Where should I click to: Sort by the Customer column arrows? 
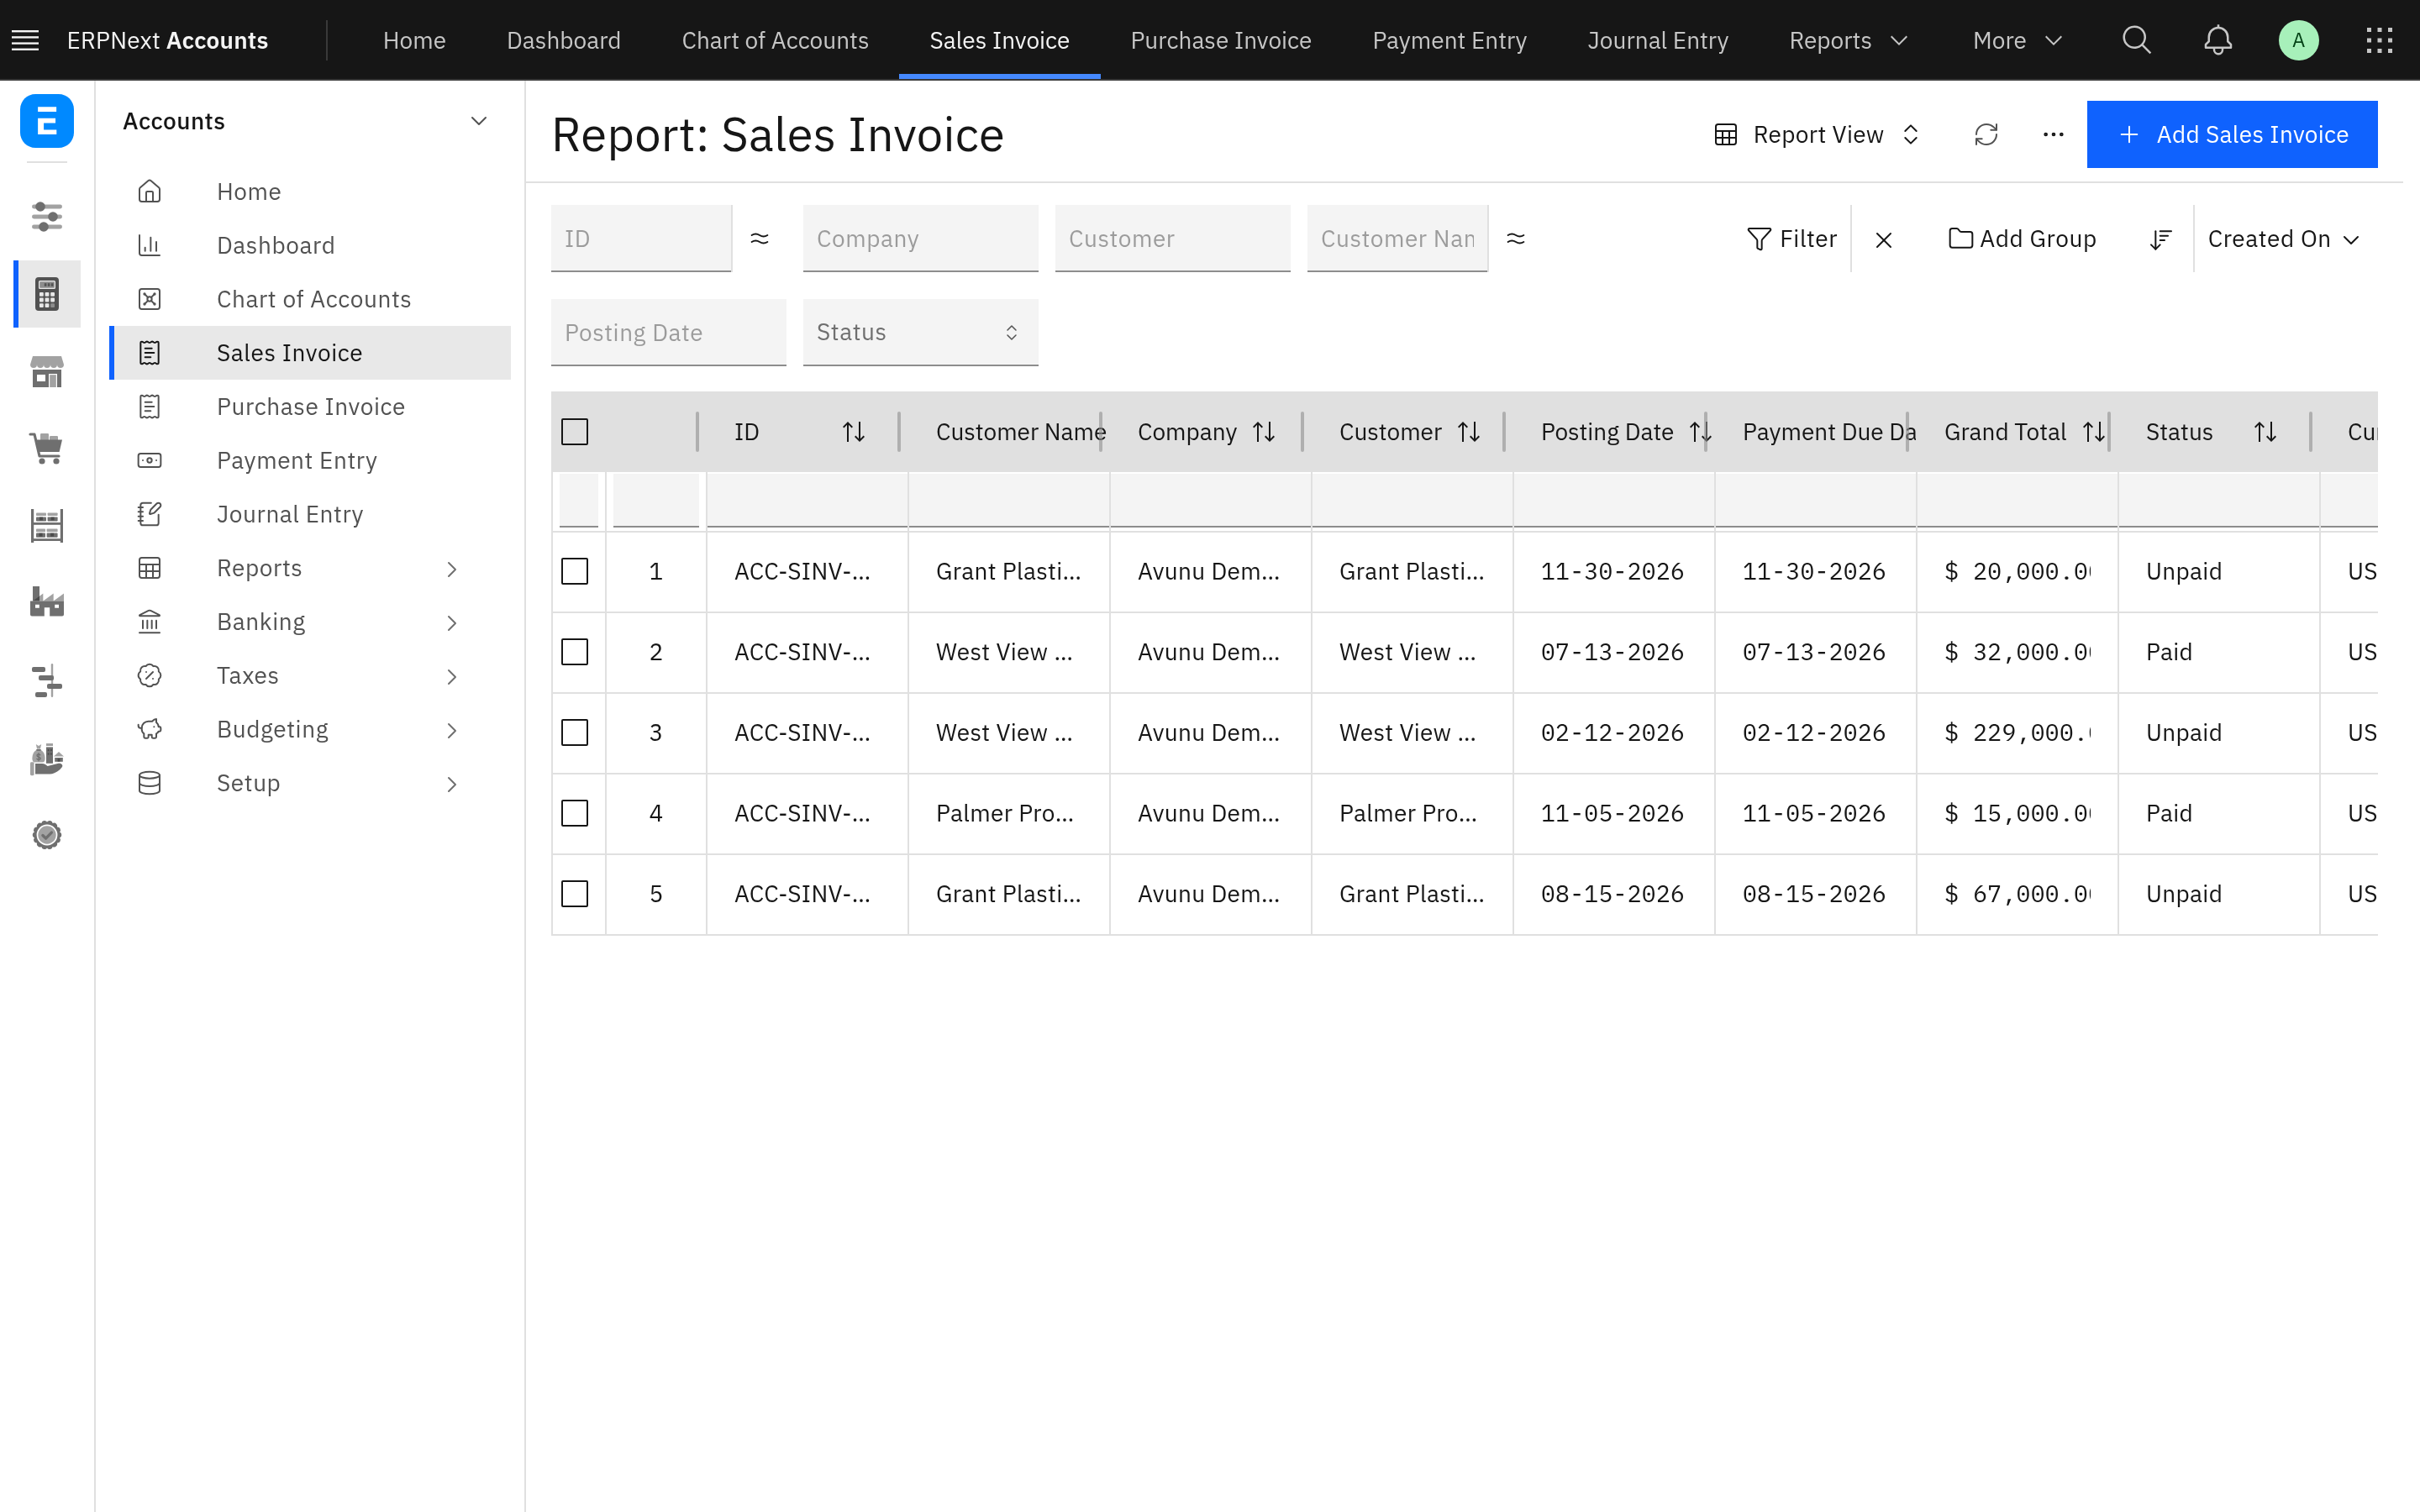pyautogui.click(x=1468, y=432)
